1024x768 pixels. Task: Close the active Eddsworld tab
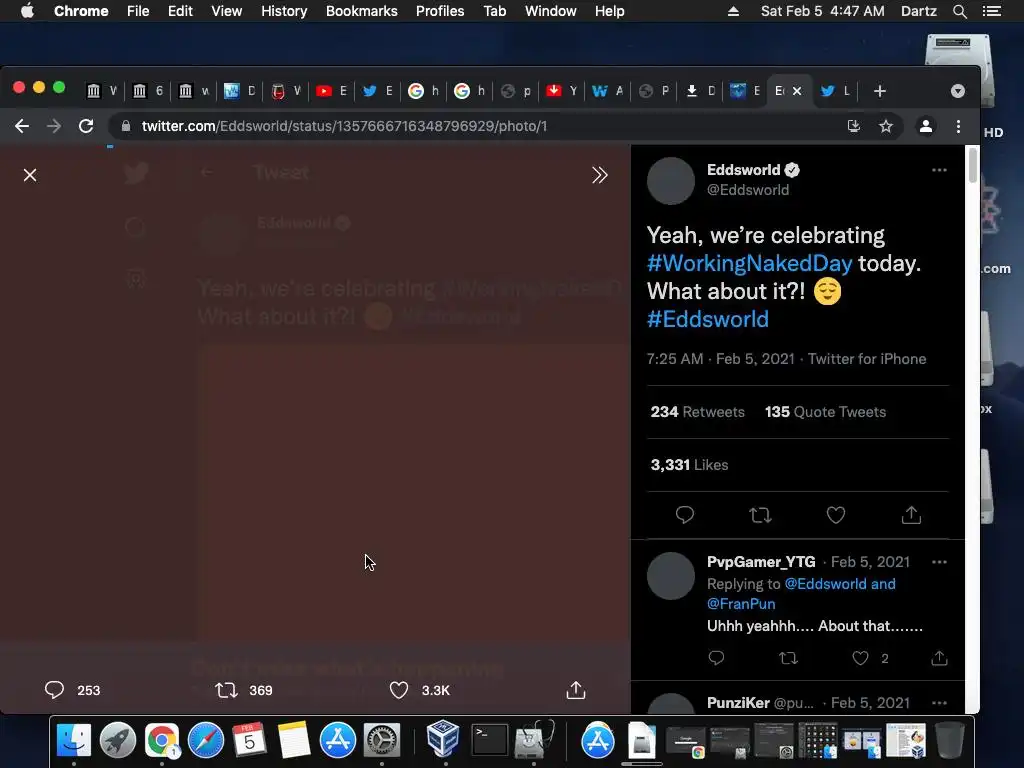pyautogui.click(x=797, y=91)
